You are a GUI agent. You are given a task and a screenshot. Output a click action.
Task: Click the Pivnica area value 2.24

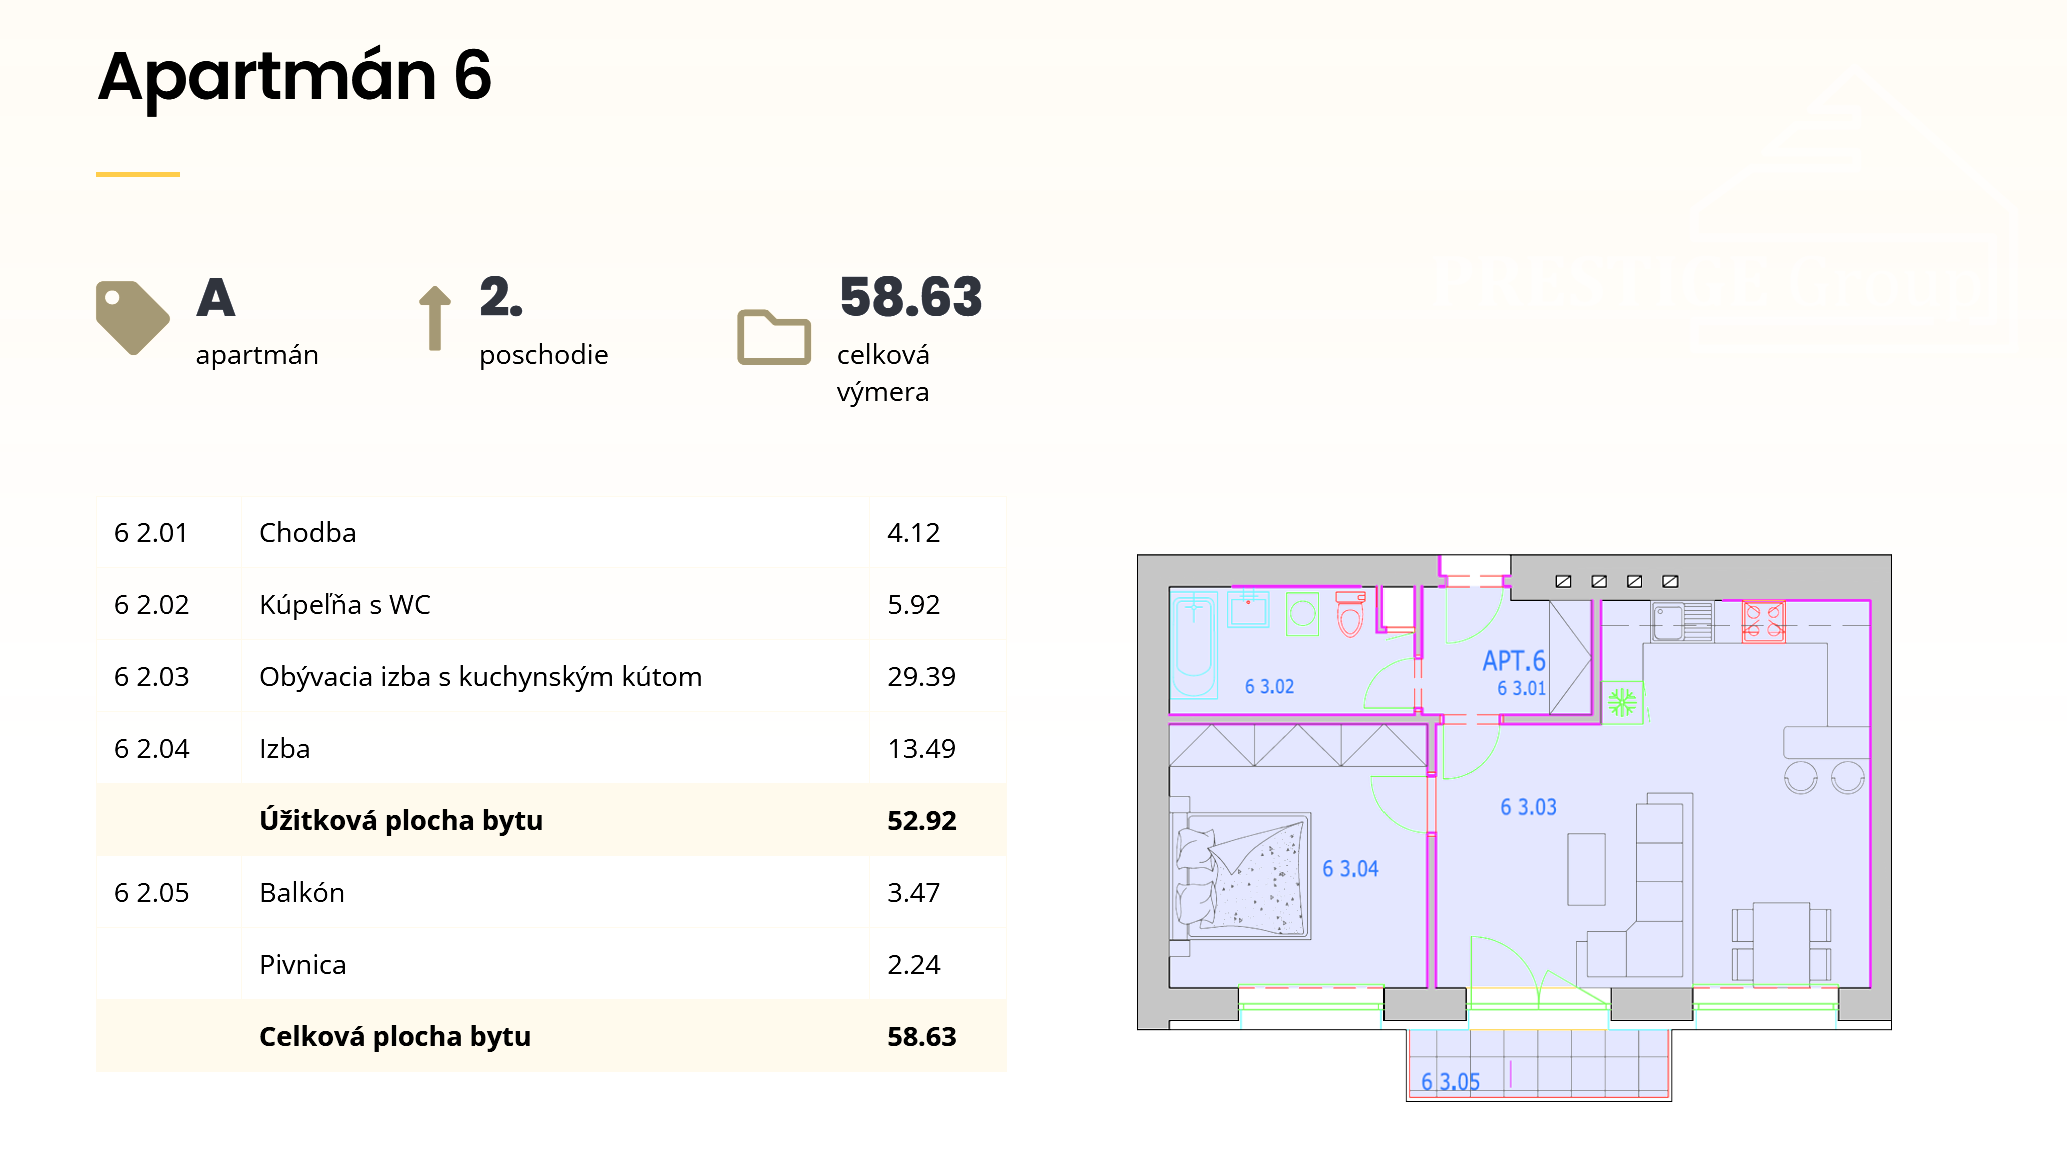914,965
